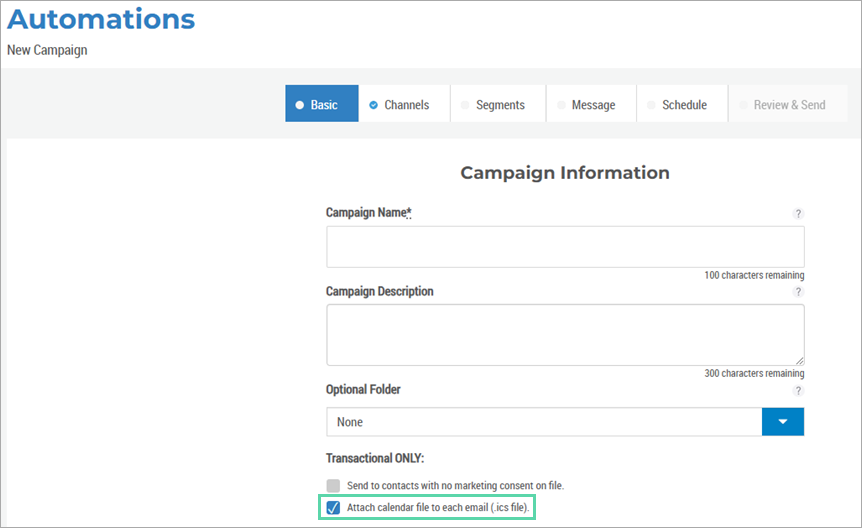
Task: Enable sending to contacts without marketing consent
Action: click(x=333, y=486)
